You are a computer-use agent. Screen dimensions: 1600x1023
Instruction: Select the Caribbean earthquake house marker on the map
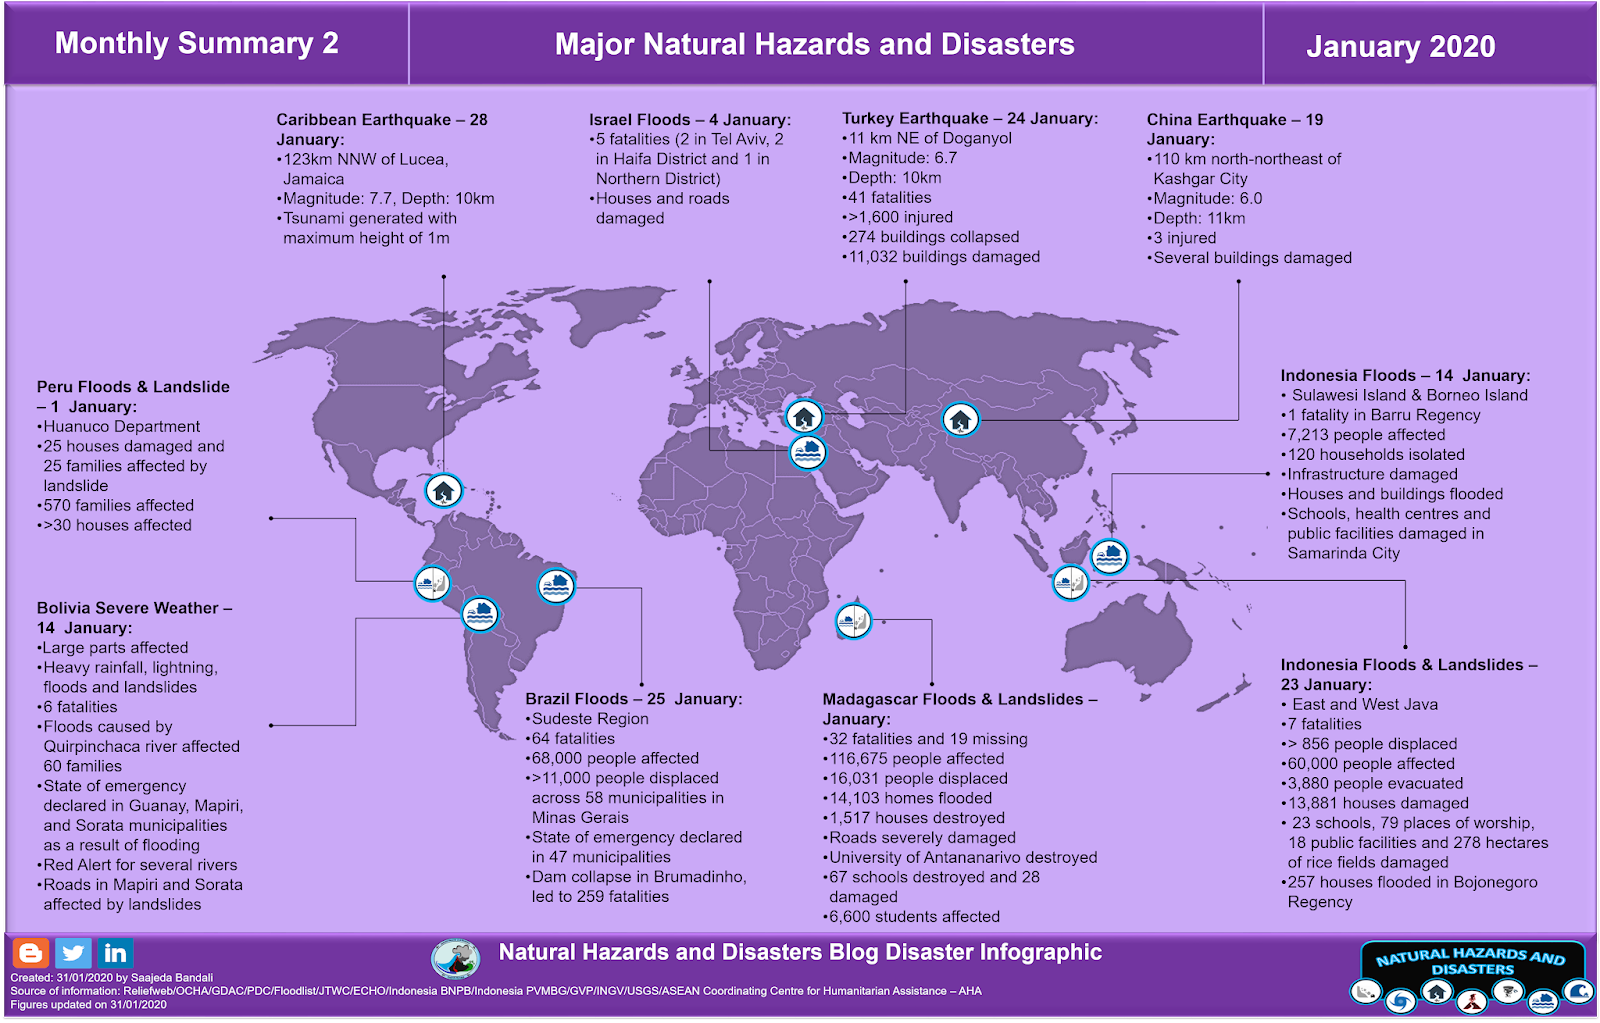pyautogui.click(x=443, y=491)
